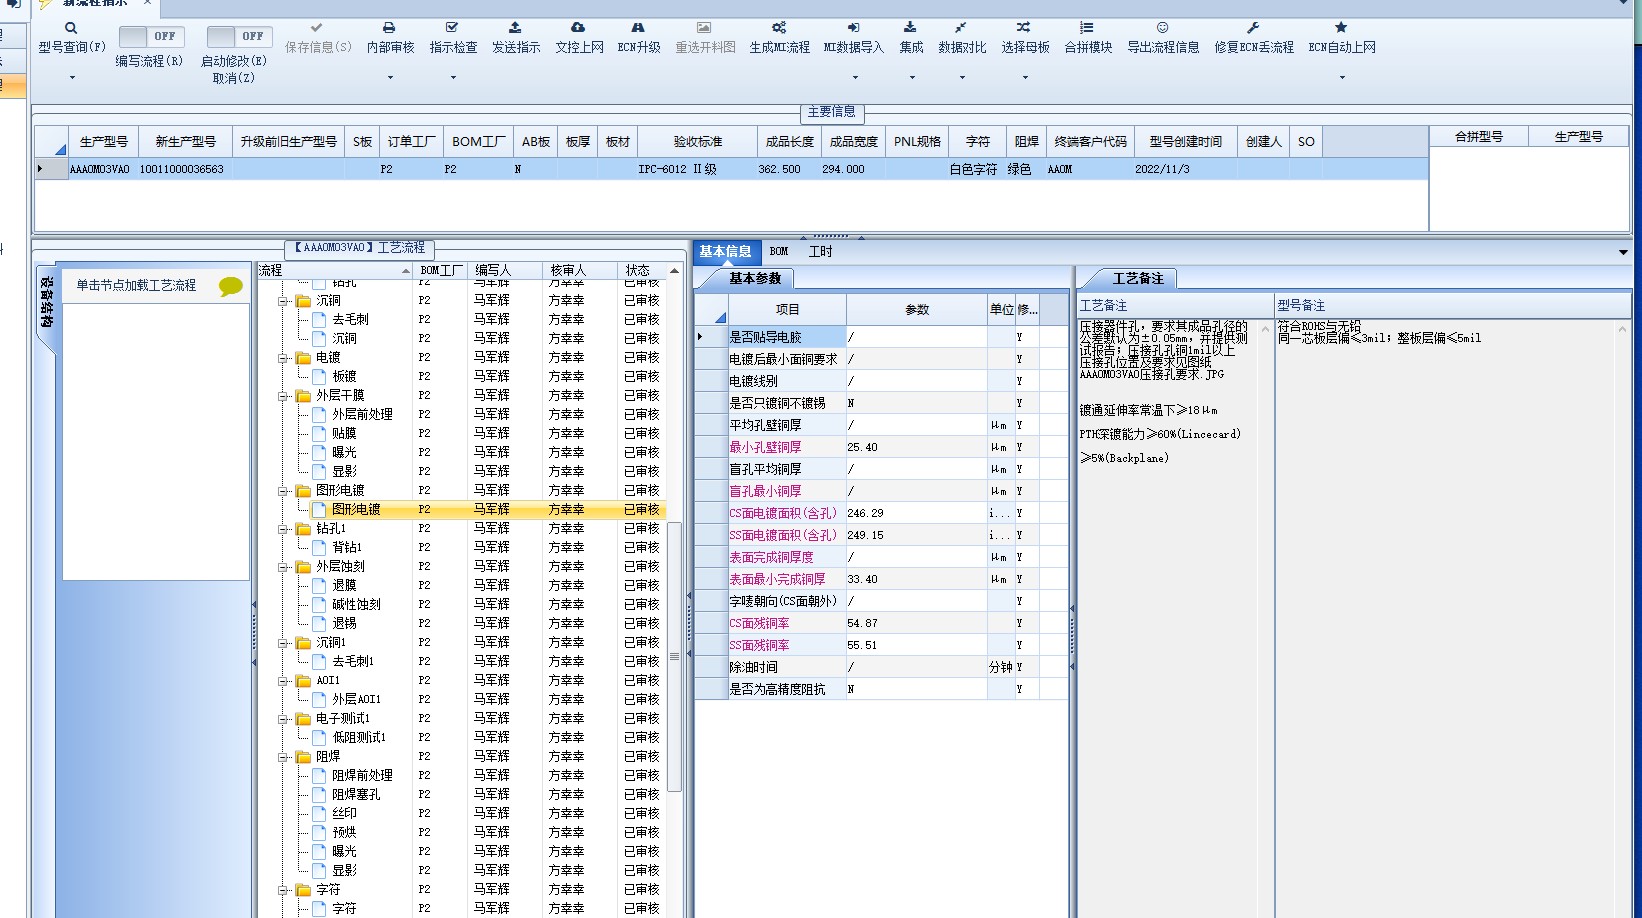Click the document icon beside 背钻1
Viewport: 1642px width, 918px height.
[x=319, y=548]
